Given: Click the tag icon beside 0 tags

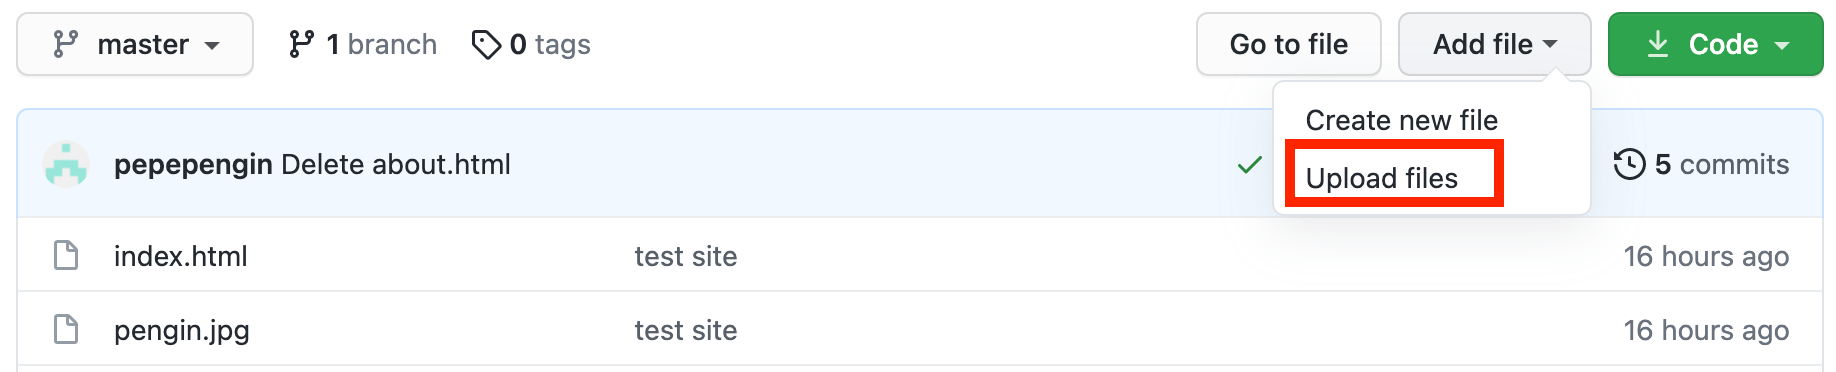Looking at the screenshot, I should point(486,45).
